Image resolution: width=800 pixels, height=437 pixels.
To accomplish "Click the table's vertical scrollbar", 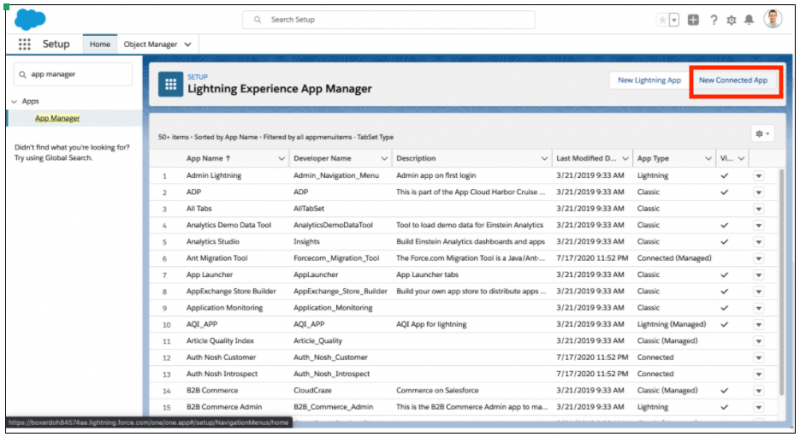I will click(781, 282).
